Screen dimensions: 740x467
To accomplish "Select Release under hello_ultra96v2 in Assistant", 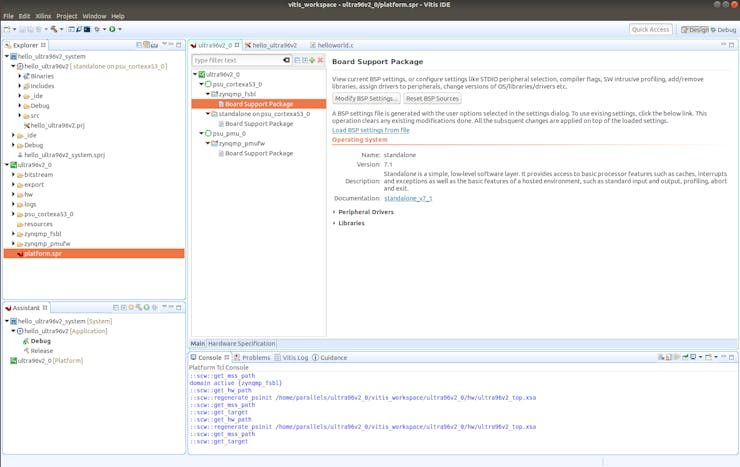I will click(x=41, y=351).
